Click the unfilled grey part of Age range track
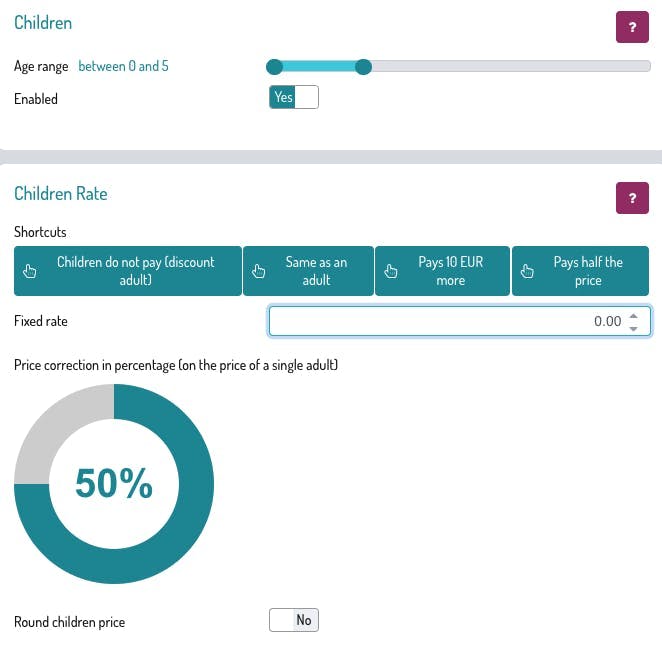 tap(510, 67)
